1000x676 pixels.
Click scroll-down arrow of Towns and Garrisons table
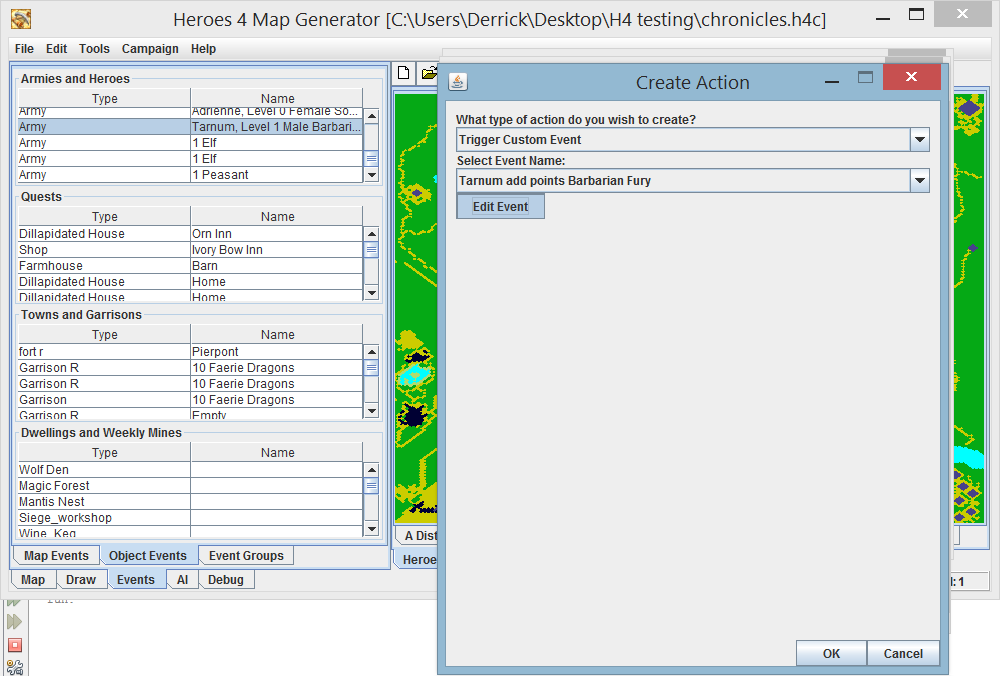coord(372,411)
